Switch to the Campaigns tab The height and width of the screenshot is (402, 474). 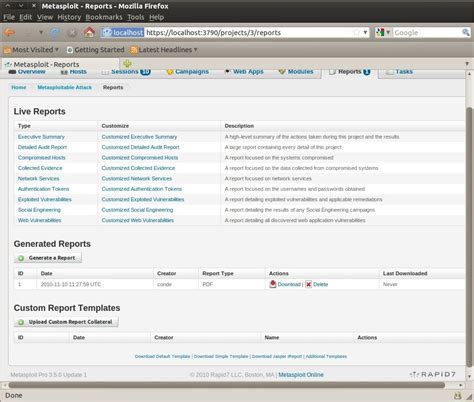pyautogui.click(x=188, y=72)
